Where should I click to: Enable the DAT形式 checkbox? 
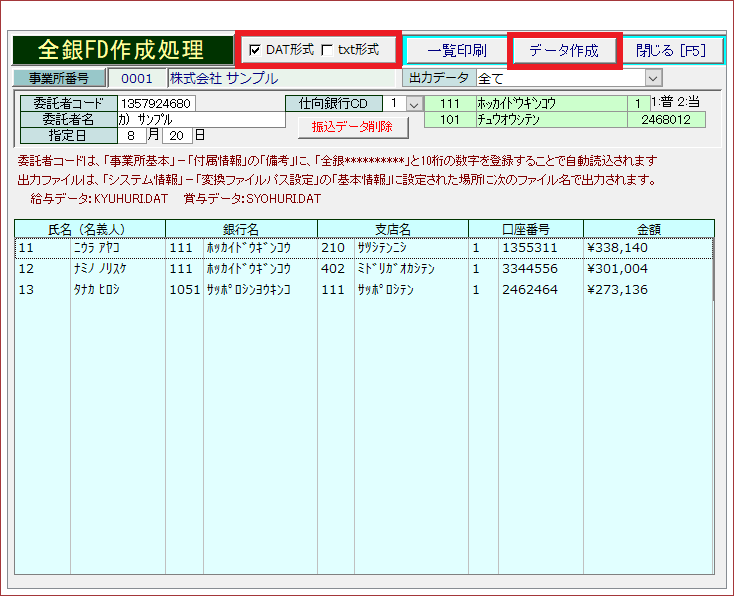(255, 50)
